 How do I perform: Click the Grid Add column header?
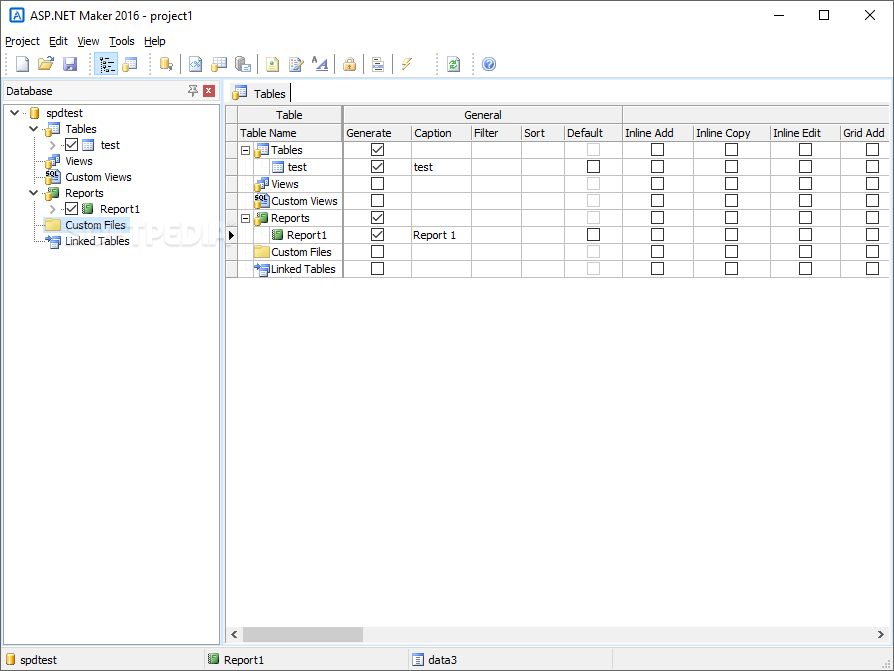coord(864,133)
